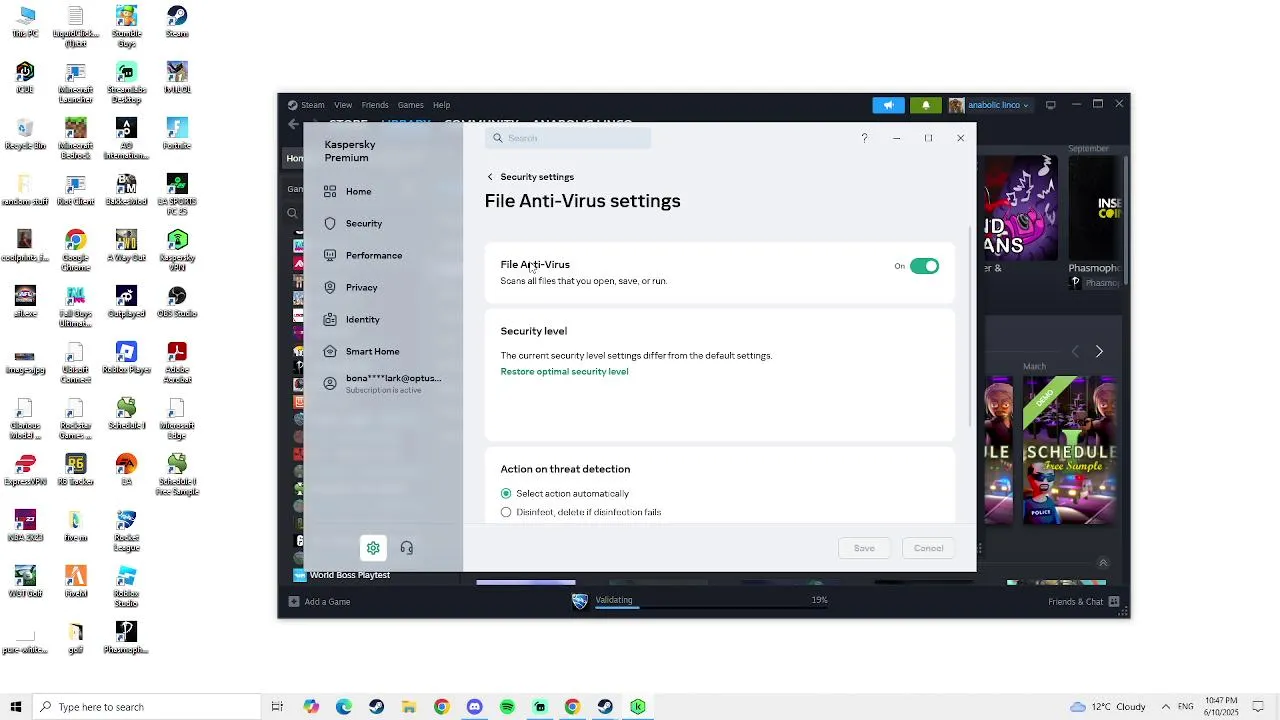Open Discord from the taskbar
Viewport: 1280px width, 720px height.
click(474, 707)
